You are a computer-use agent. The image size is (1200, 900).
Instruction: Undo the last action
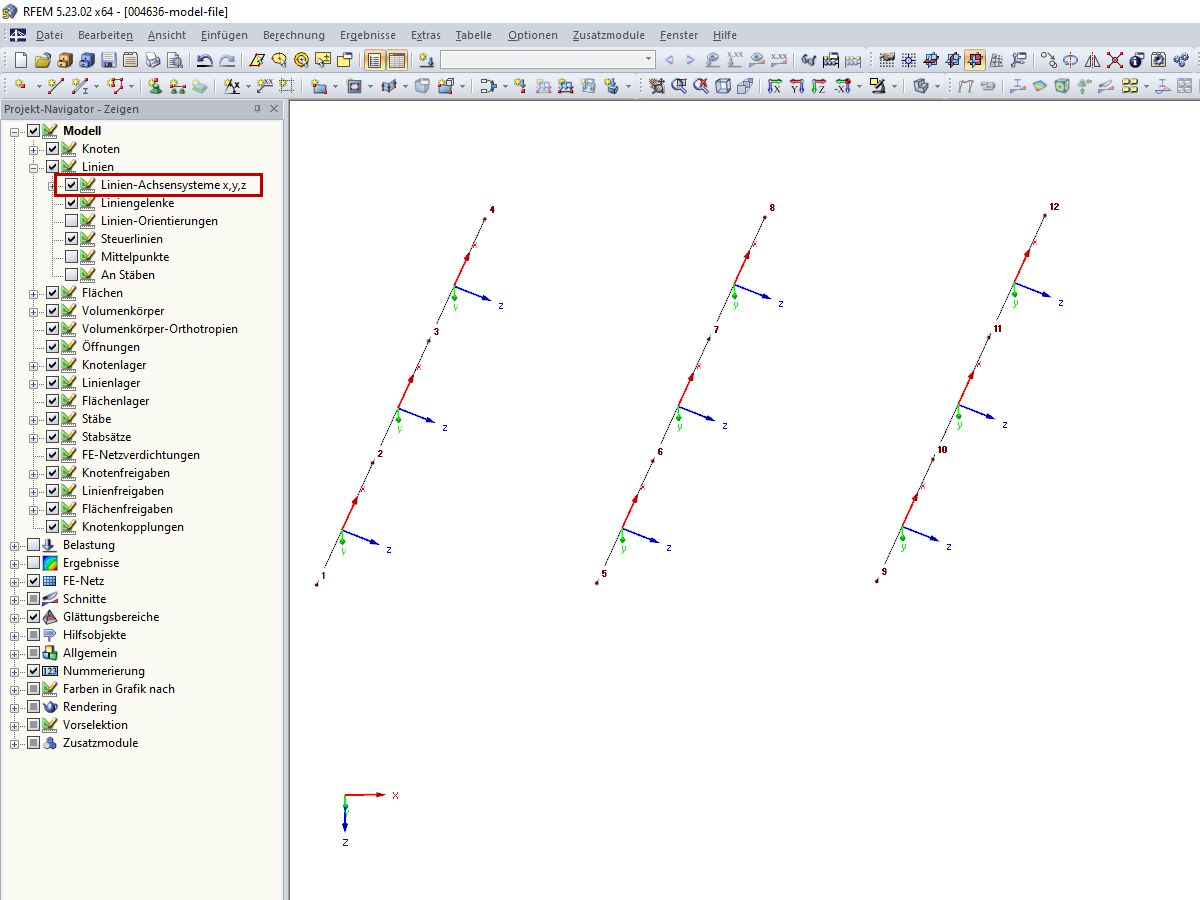tap(204, 60)
